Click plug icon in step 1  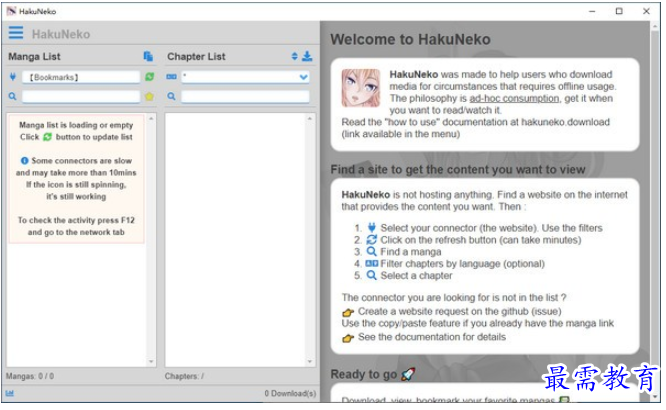point(372,227)
